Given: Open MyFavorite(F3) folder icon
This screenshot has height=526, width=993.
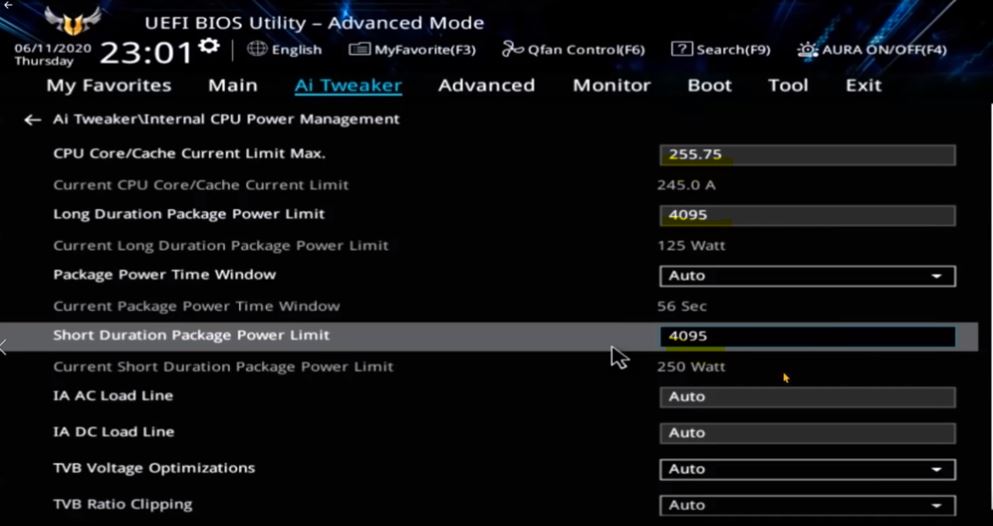Looking at the screenshot, I should click(359, 49).
